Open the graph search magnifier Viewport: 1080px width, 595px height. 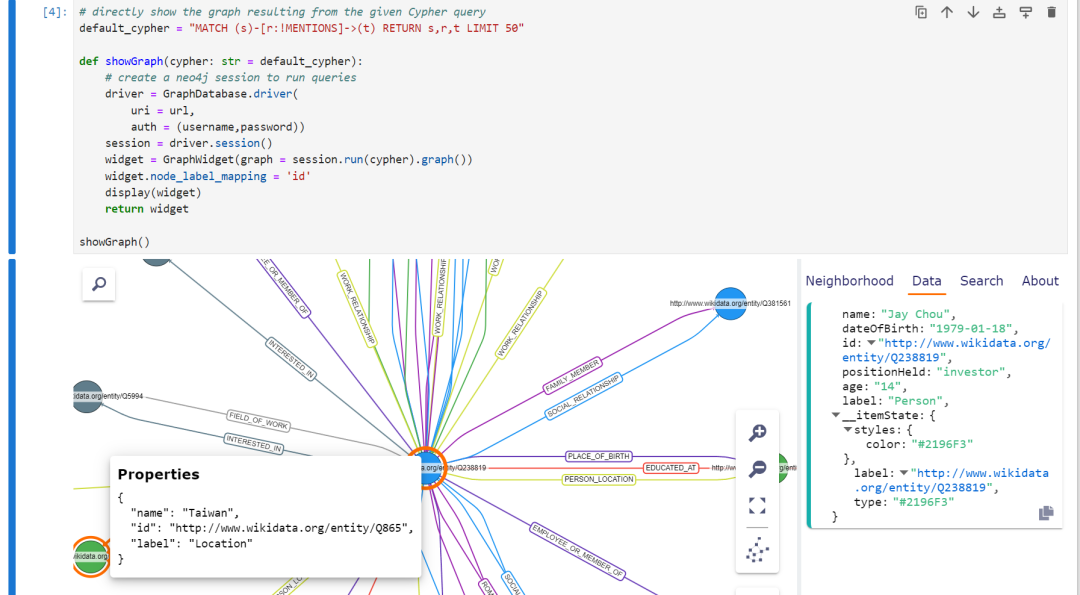[x=99, y=284]
